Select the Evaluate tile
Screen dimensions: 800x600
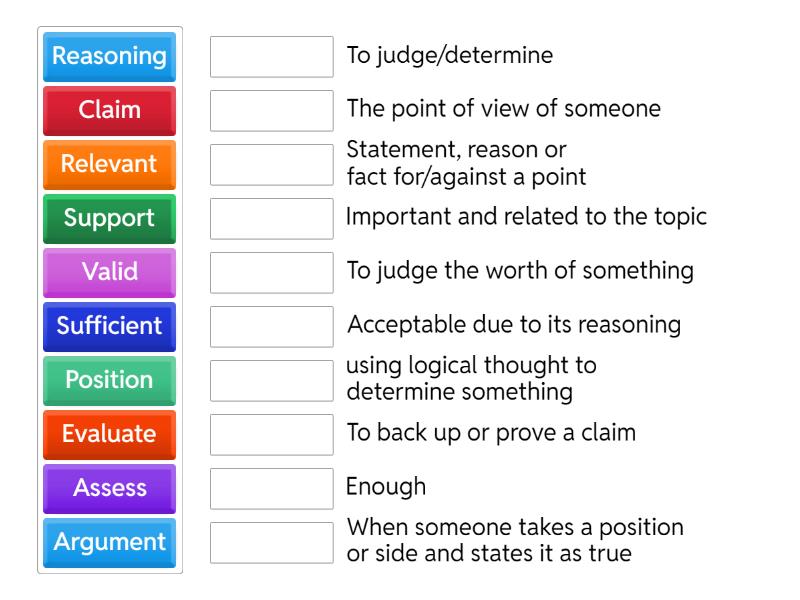click(x=108, y=435)
